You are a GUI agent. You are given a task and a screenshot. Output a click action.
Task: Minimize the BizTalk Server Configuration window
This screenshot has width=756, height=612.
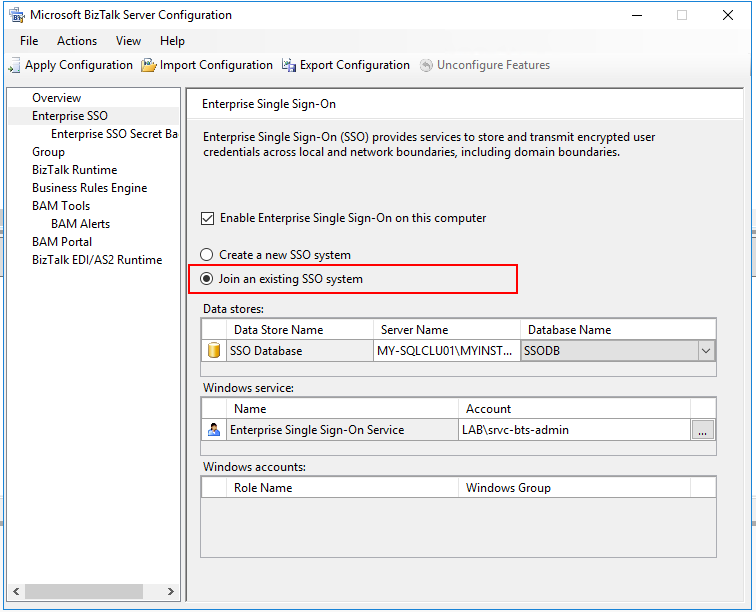(637, 15)
